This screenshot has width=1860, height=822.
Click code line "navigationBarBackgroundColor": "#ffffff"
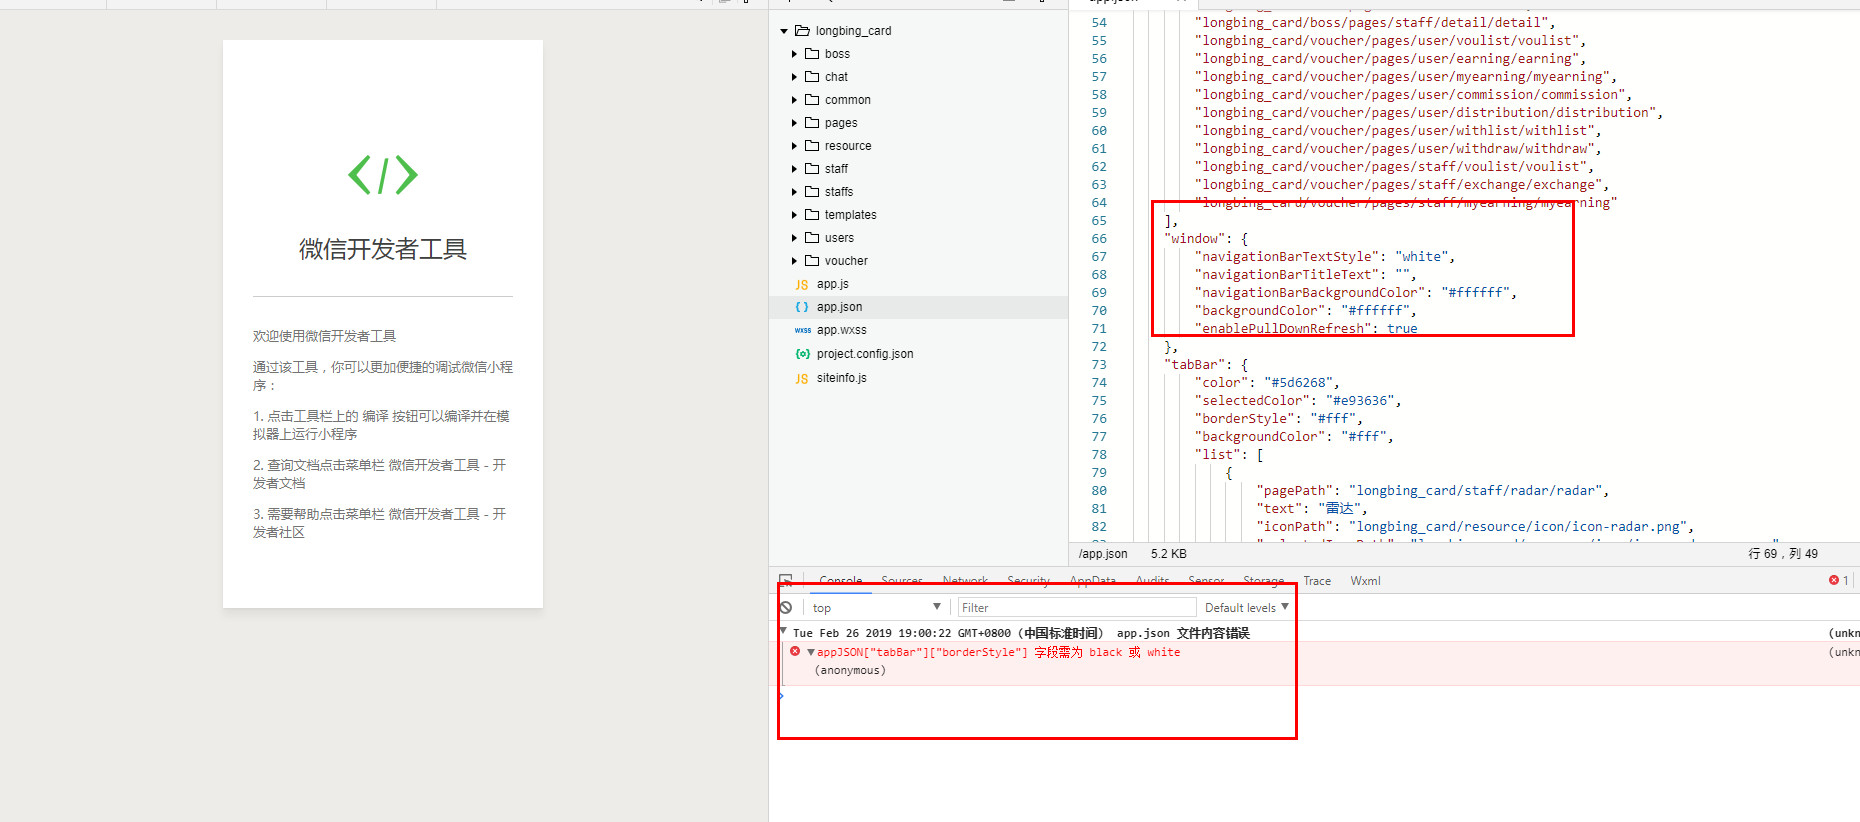coord(1356,293)
